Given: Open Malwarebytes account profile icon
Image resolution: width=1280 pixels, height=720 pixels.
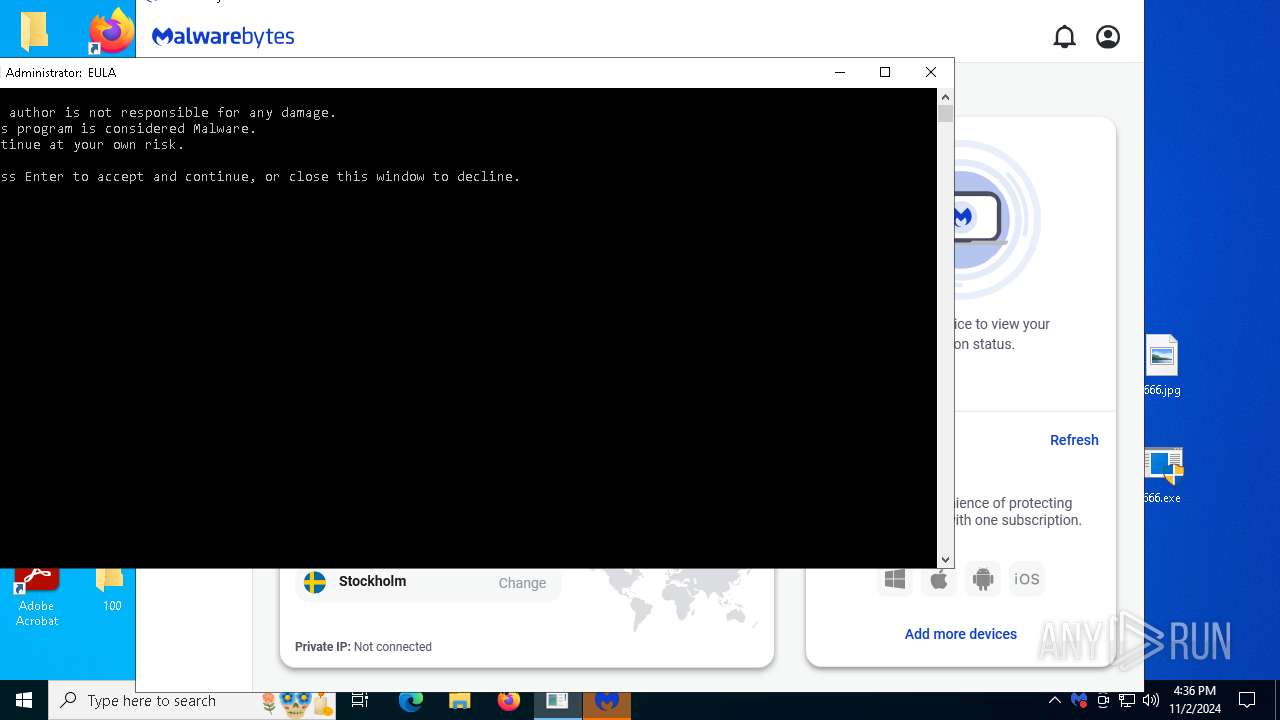Looking at the screenshot, I should 1108,37.
